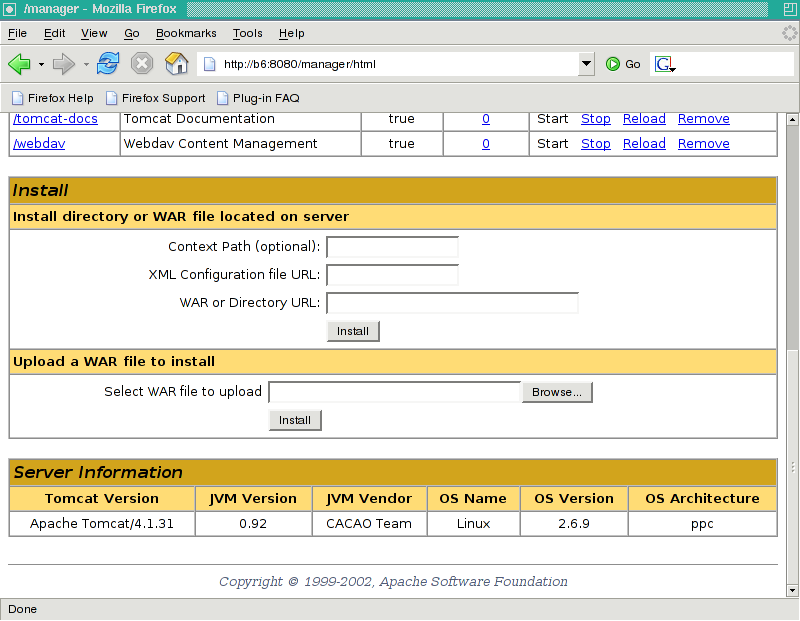800x621 pixels.
Task: Click the vertical scrollbar up arrow
Action: pyautogui.click(x=792, y=119)
